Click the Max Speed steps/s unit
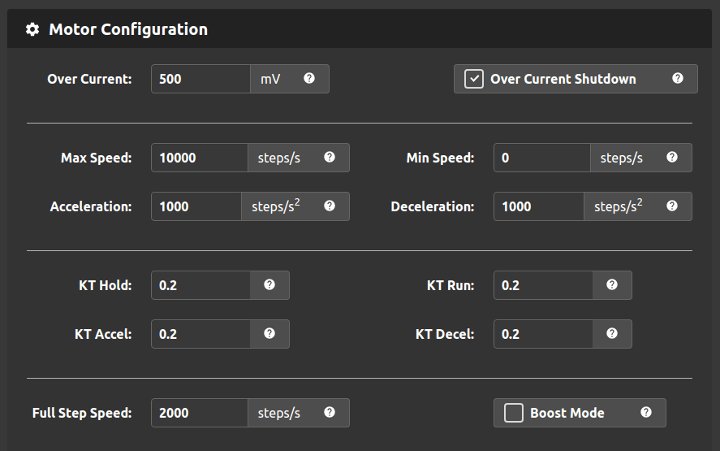This screenshot has width=720, height=451. [279, 158]
